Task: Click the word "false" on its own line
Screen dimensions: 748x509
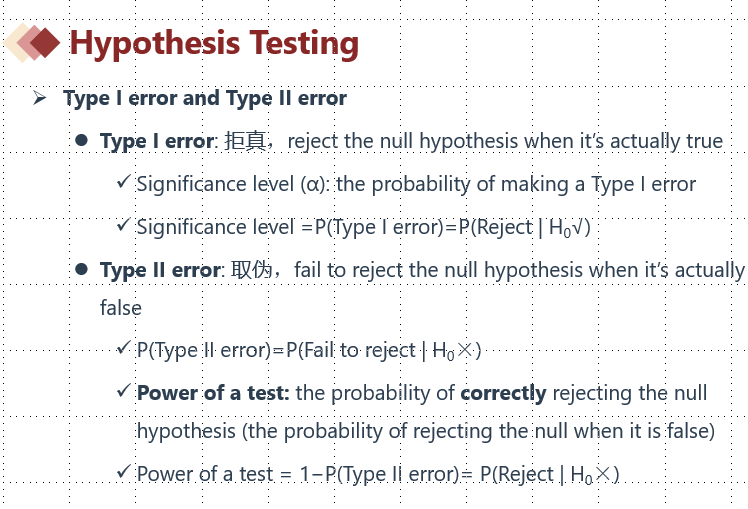Action: click(x=121, y=308)
